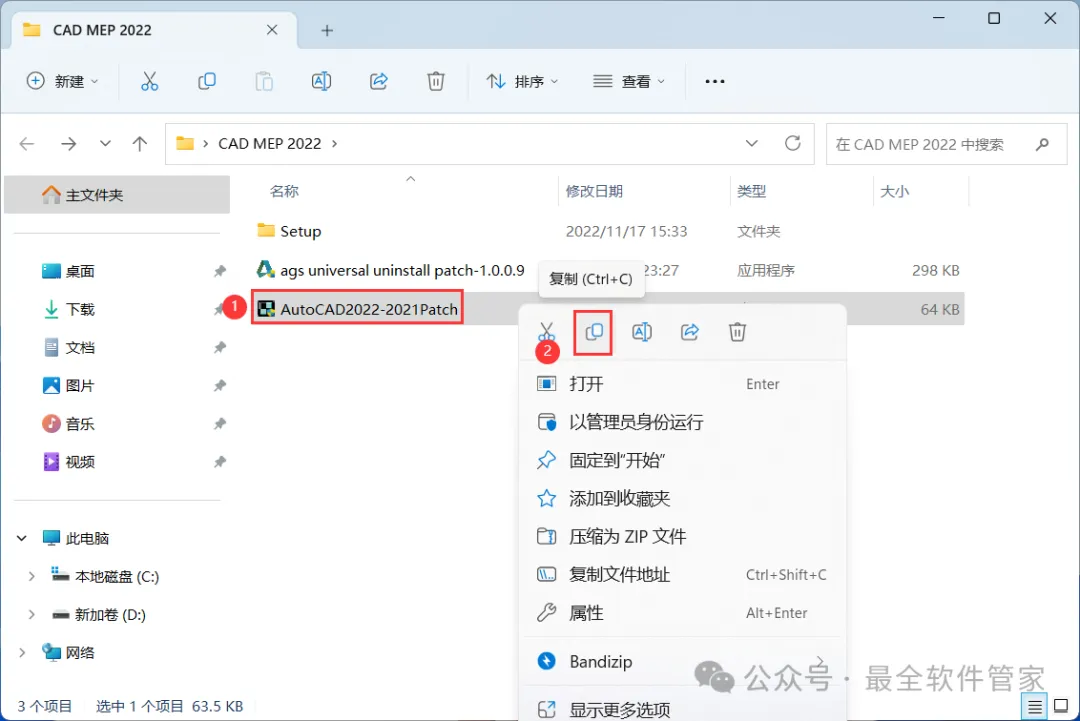Click the Copy icon in the context menu
Viewport: 1080px width, 721px height.
tap(594, 332)
